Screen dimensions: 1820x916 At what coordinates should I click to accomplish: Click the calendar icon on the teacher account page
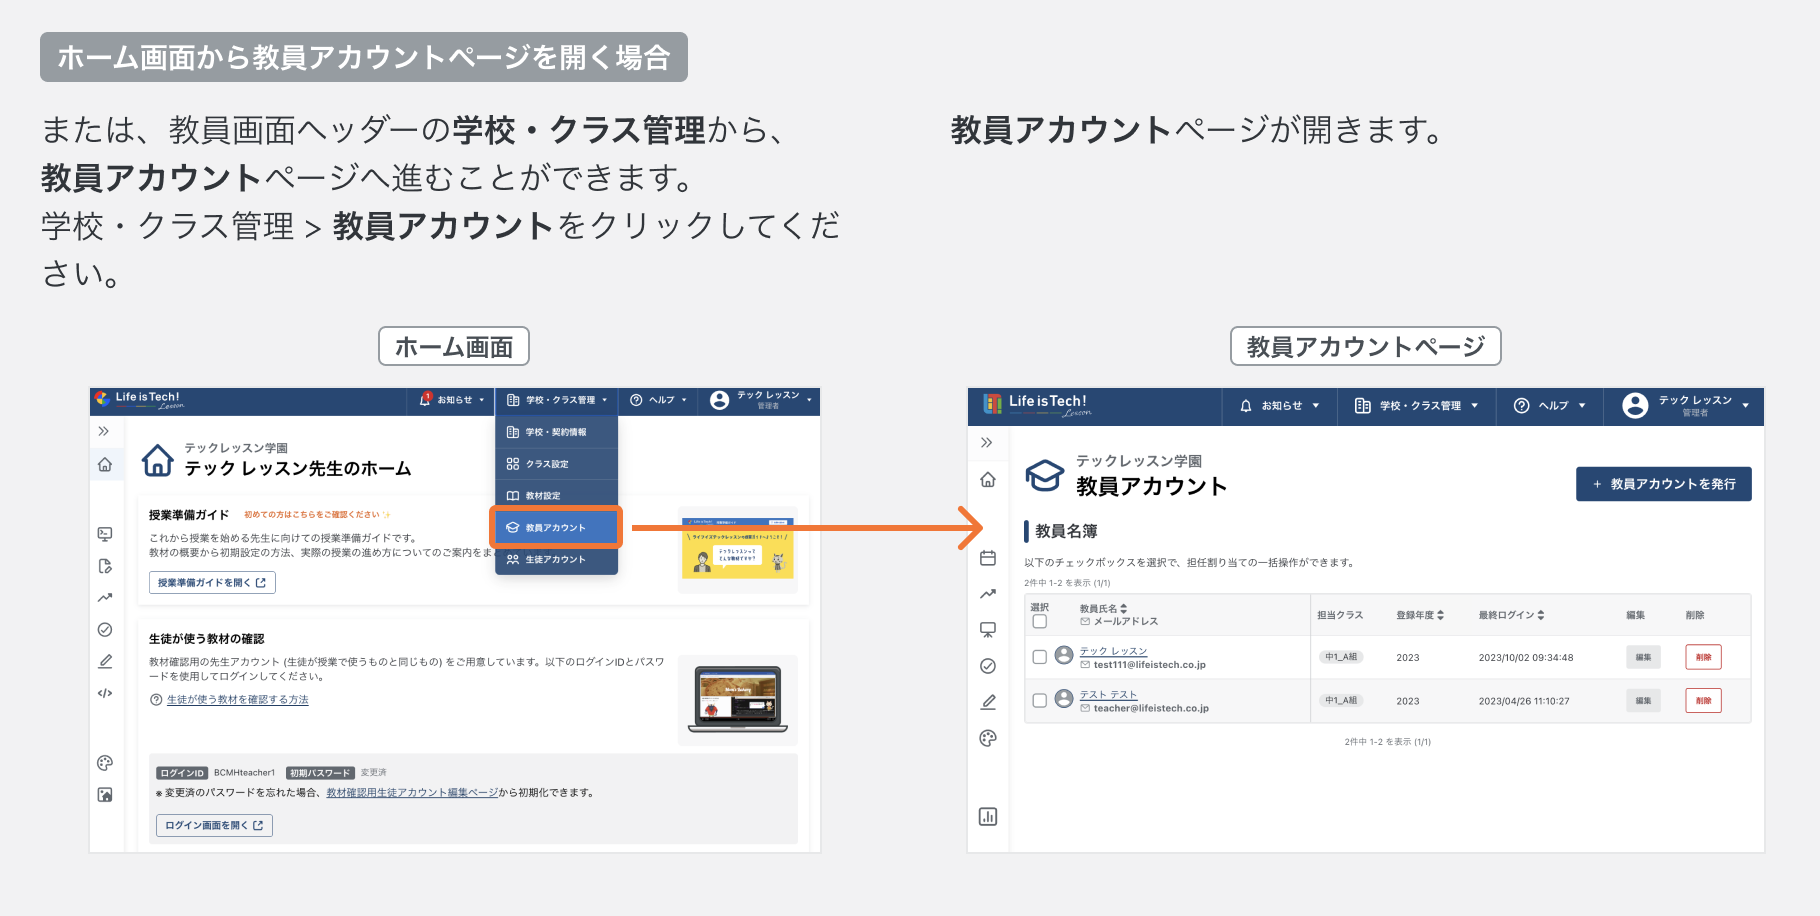988,558
